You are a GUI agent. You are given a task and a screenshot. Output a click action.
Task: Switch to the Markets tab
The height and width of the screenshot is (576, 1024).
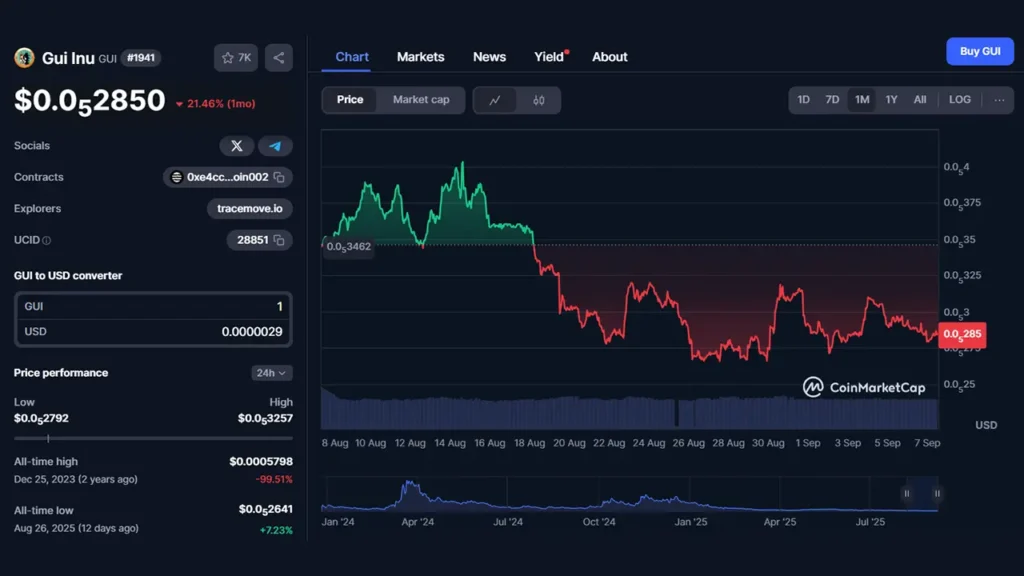tap(421, 57)
